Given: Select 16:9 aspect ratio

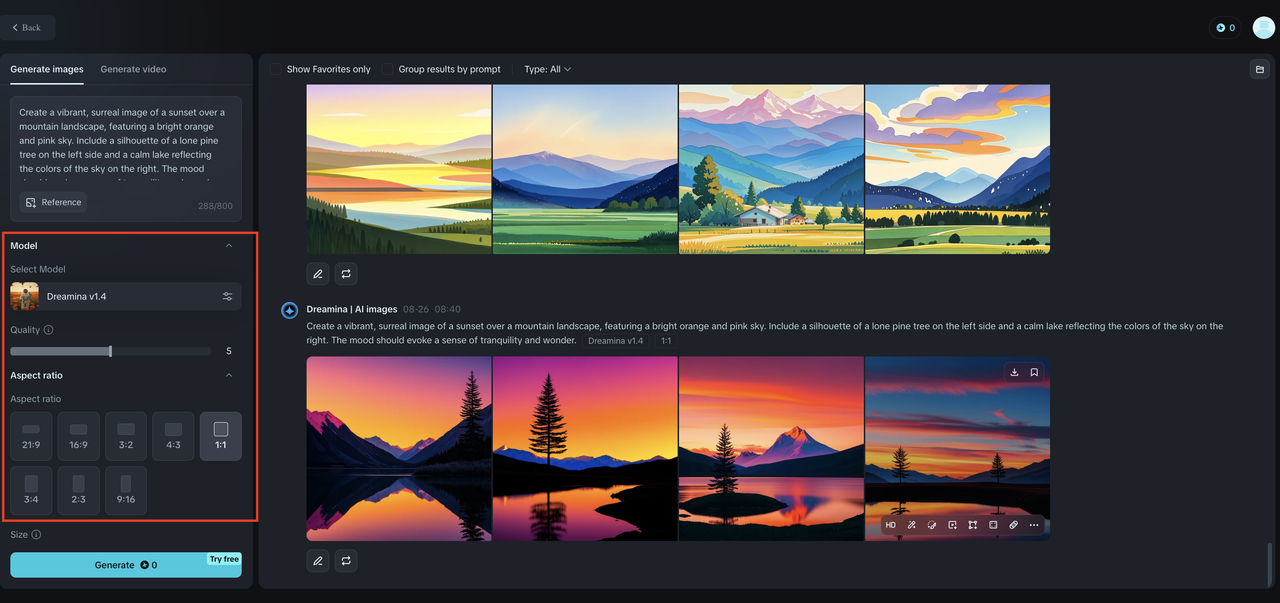Looking at the screenshot, I should (78, 436).
